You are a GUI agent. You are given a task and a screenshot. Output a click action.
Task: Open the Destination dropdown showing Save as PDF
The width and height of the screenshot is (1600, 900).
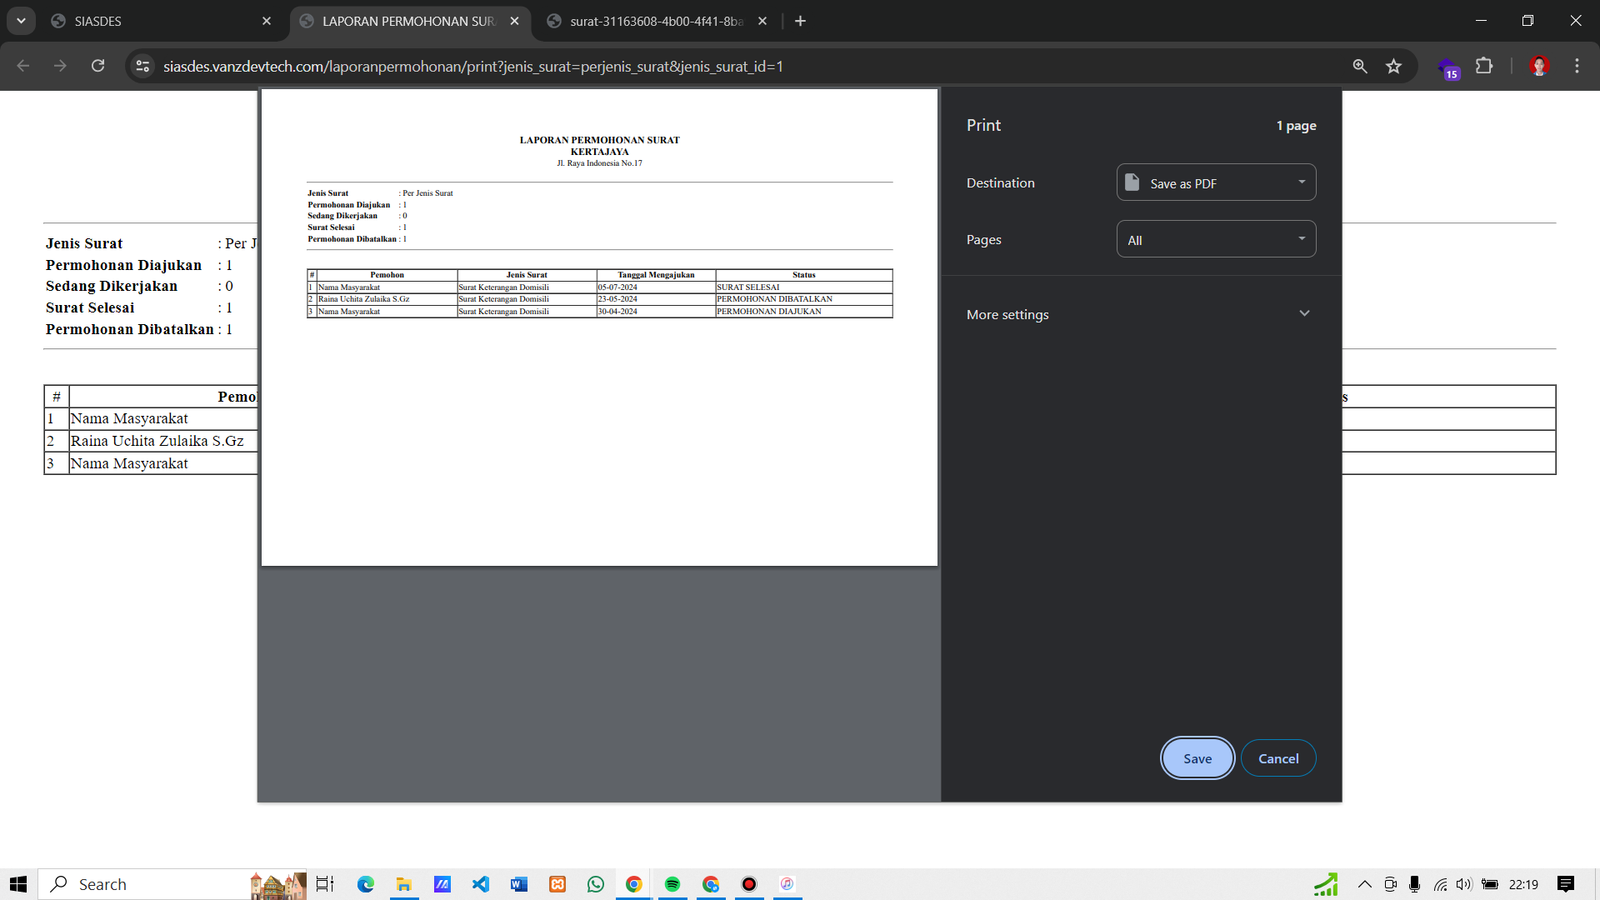pyautogui.click(x=1215, y=183)
